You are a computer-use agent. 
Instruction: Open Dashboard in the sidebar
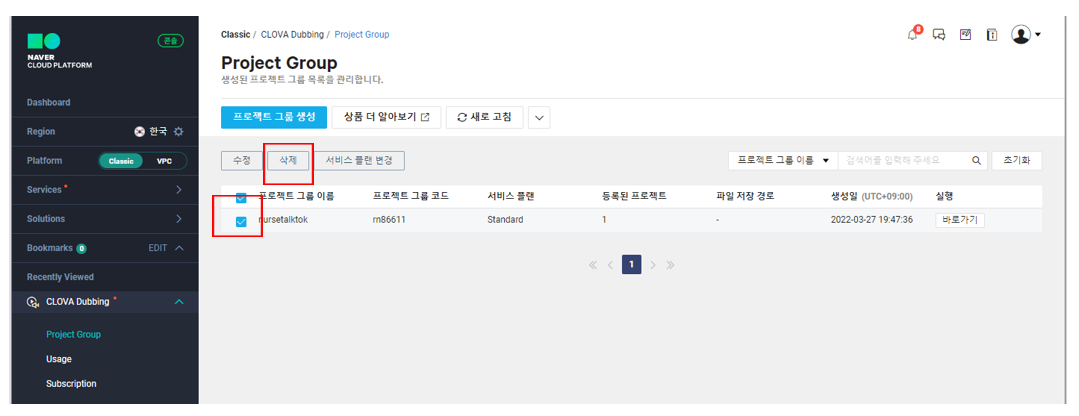point(48,102)
